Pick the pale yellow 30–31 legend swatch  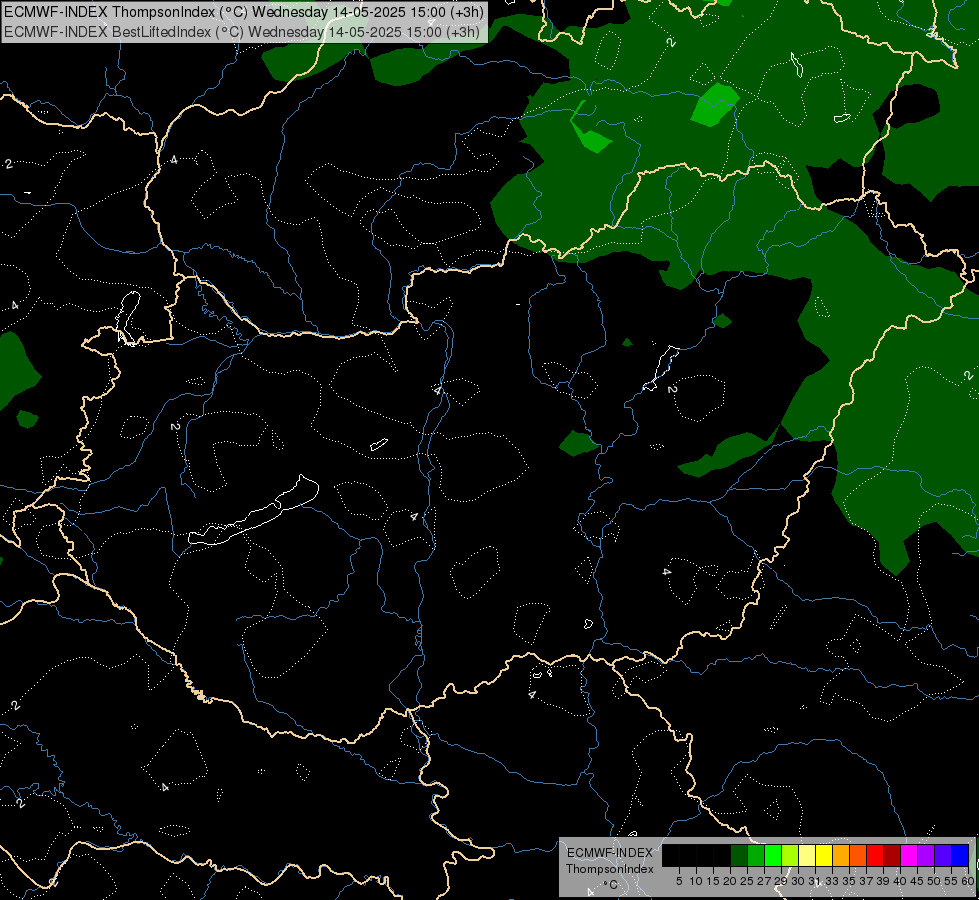coord(807,855)
